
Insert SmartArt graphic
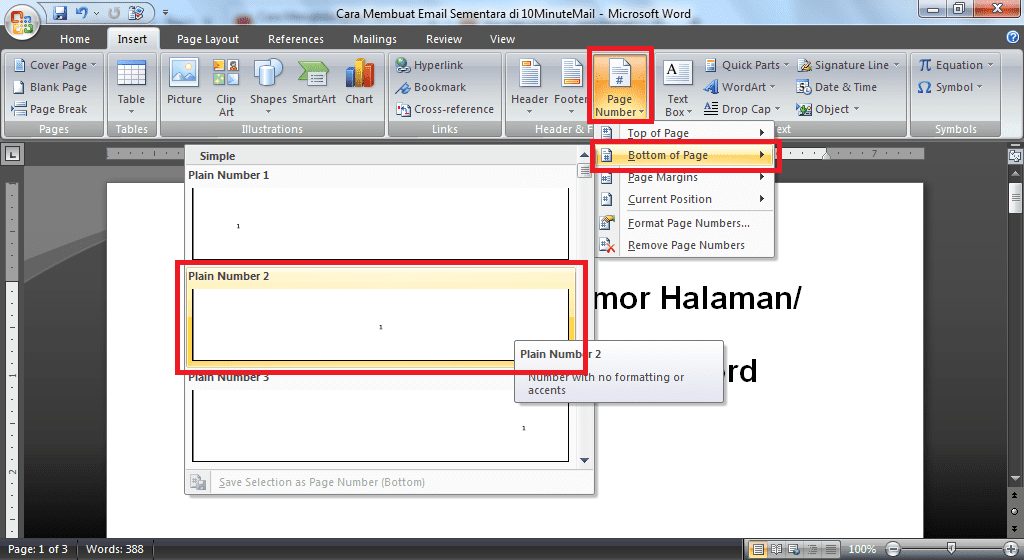[x=313, y=84]
